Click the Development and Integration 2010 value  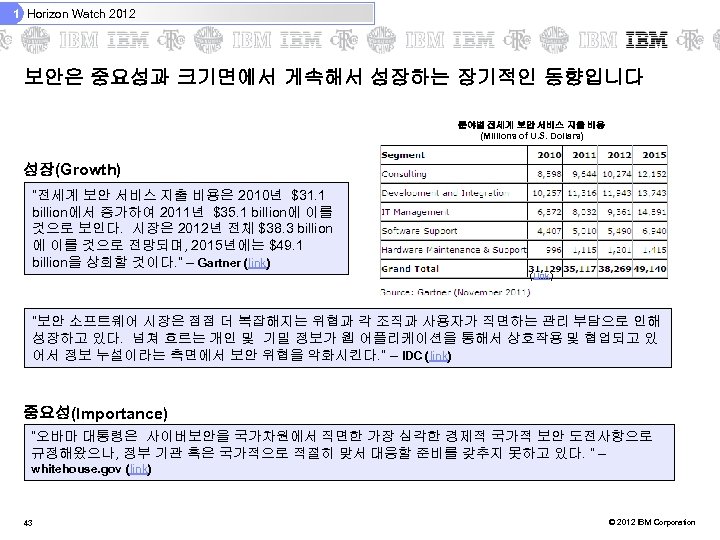pyautogui.click(x=546, y=193)
